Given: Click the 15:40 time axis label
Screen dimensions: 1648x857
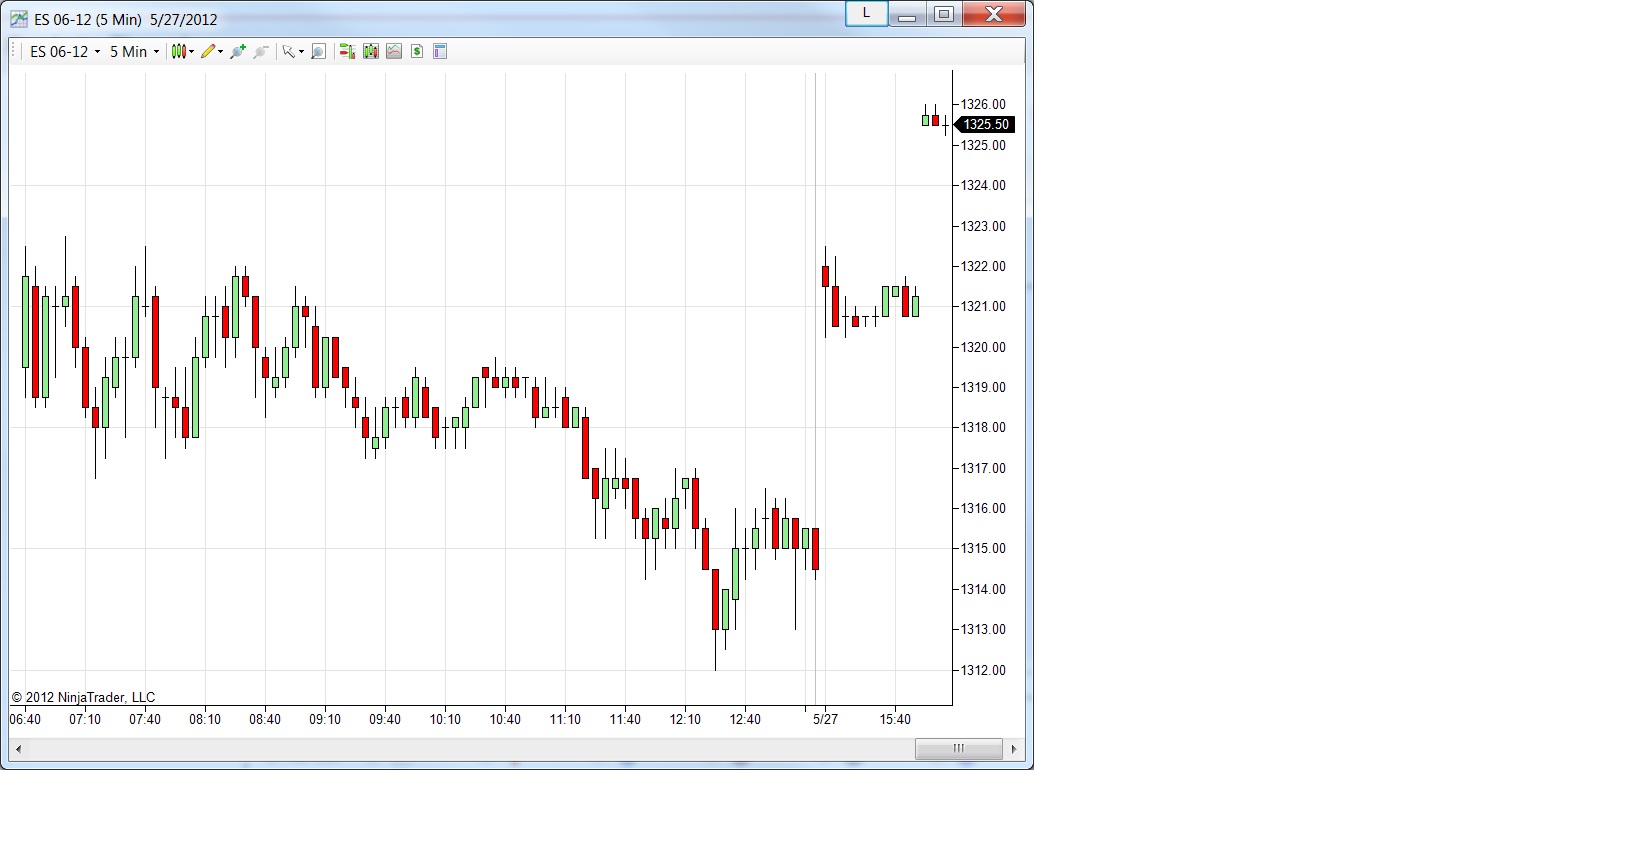Looking at the screenshot, I should pyautogui.click(x=895, y=719).
